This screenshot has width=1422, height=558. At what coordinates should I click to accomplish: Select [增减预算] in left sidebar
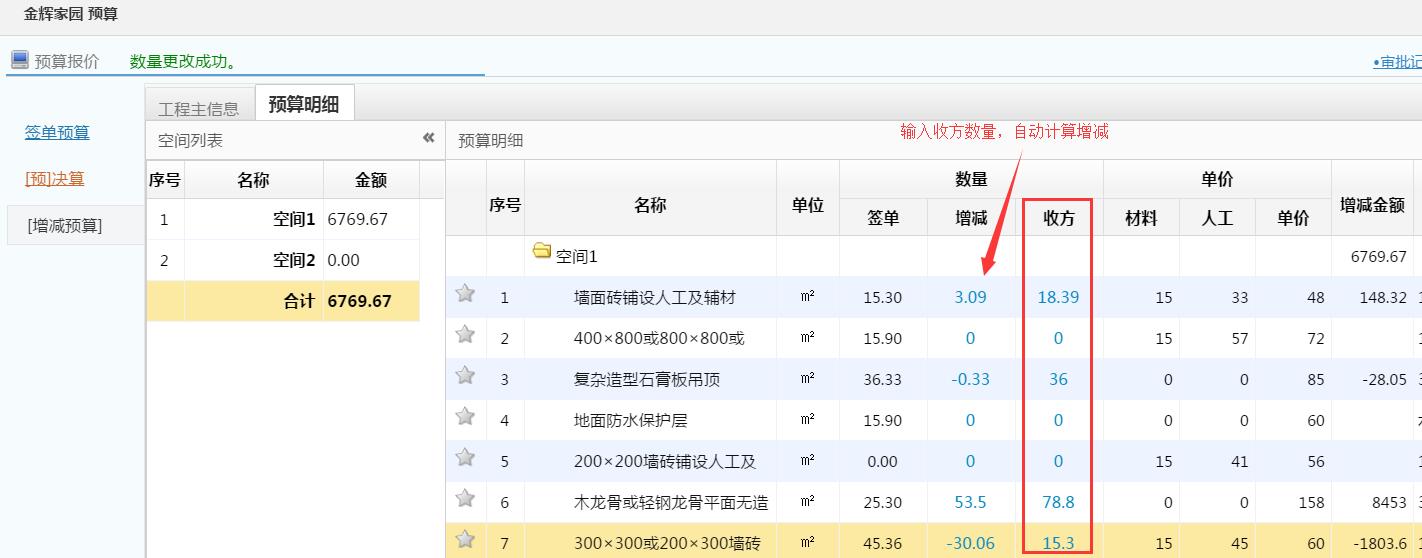point(65,226)
